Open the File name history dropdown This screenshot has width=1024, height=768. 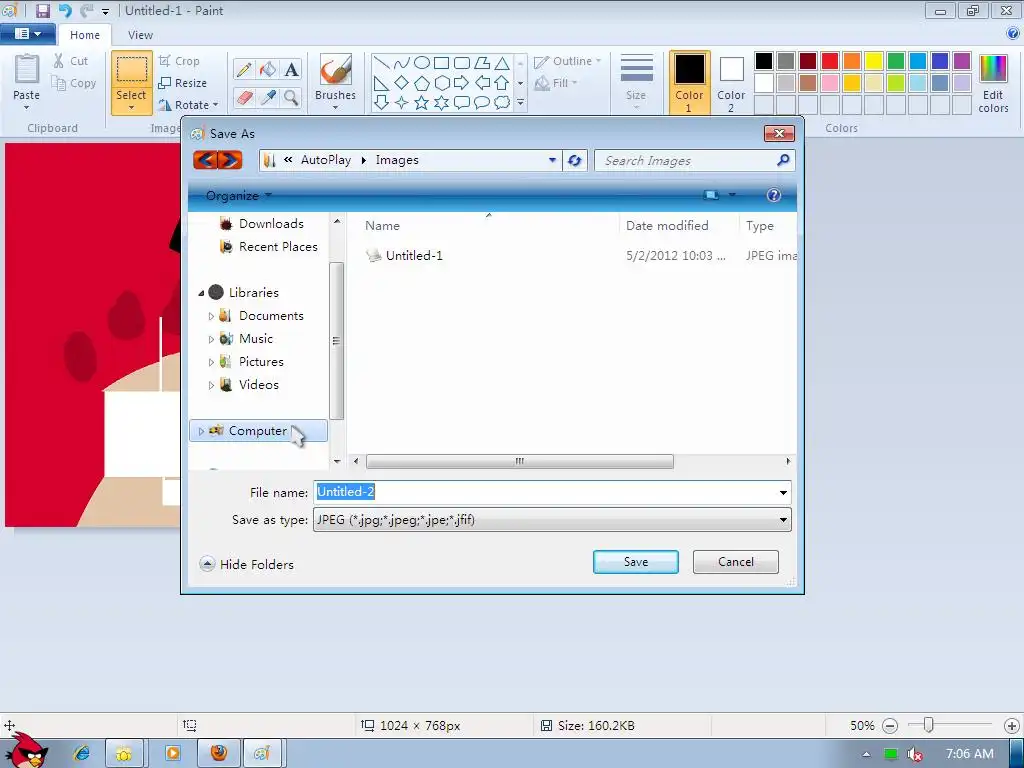tap(783, 492)
